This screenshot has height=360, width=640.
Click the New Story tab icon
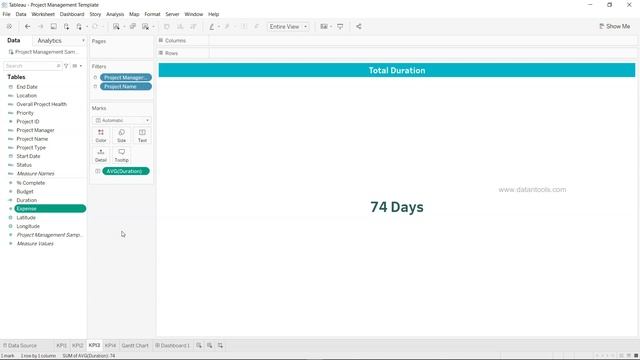tap(220, 346)
